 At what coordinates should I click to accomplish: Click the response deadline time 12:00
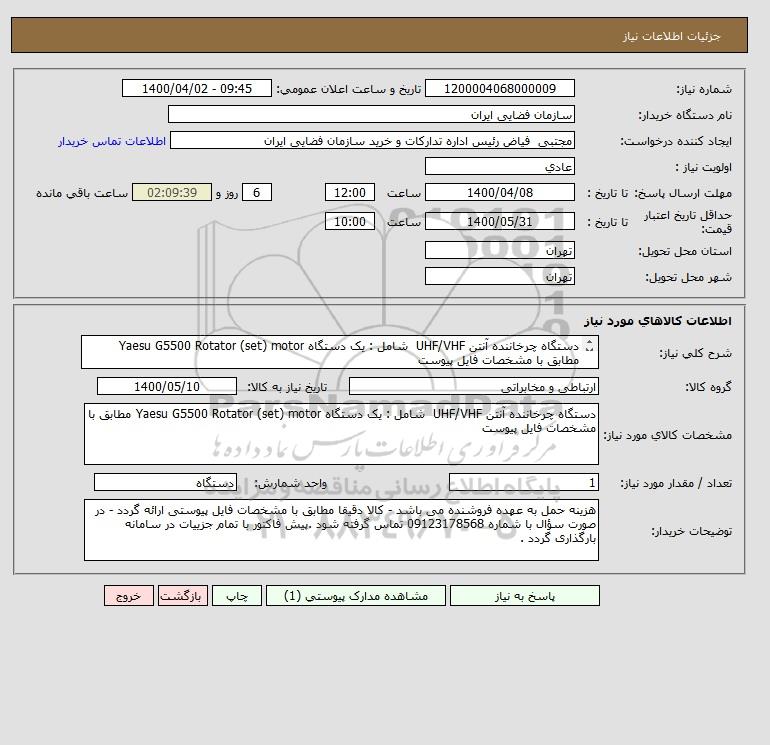350,193
